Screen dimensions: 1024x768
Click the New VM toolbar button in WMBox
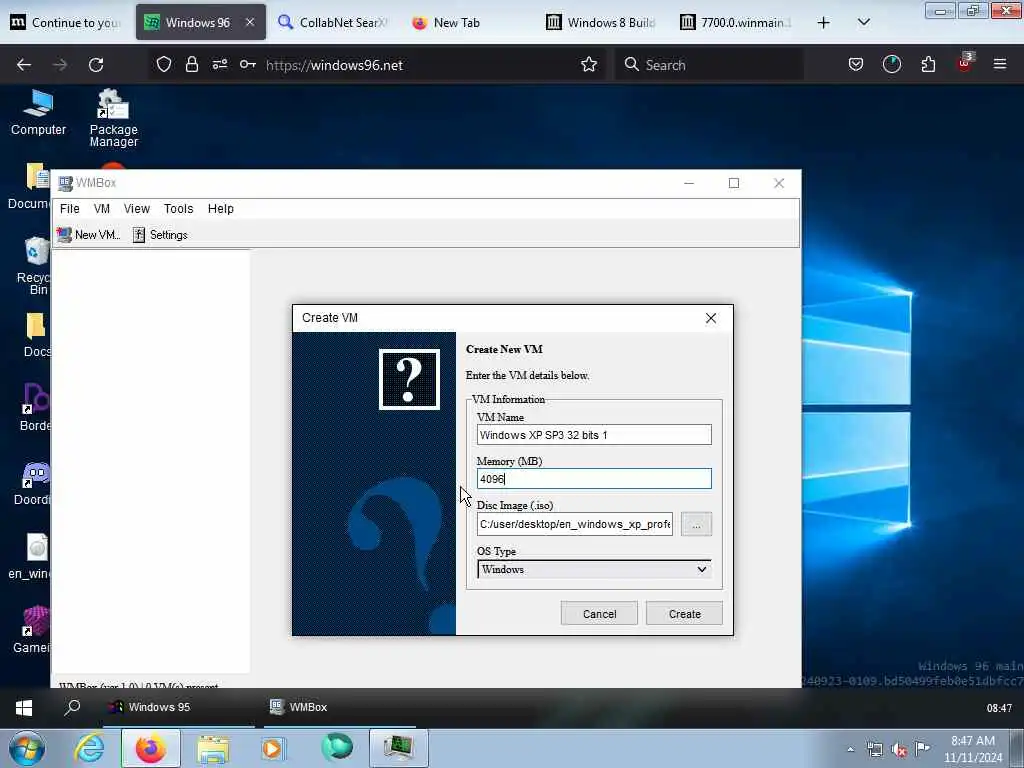pos(88,234)
